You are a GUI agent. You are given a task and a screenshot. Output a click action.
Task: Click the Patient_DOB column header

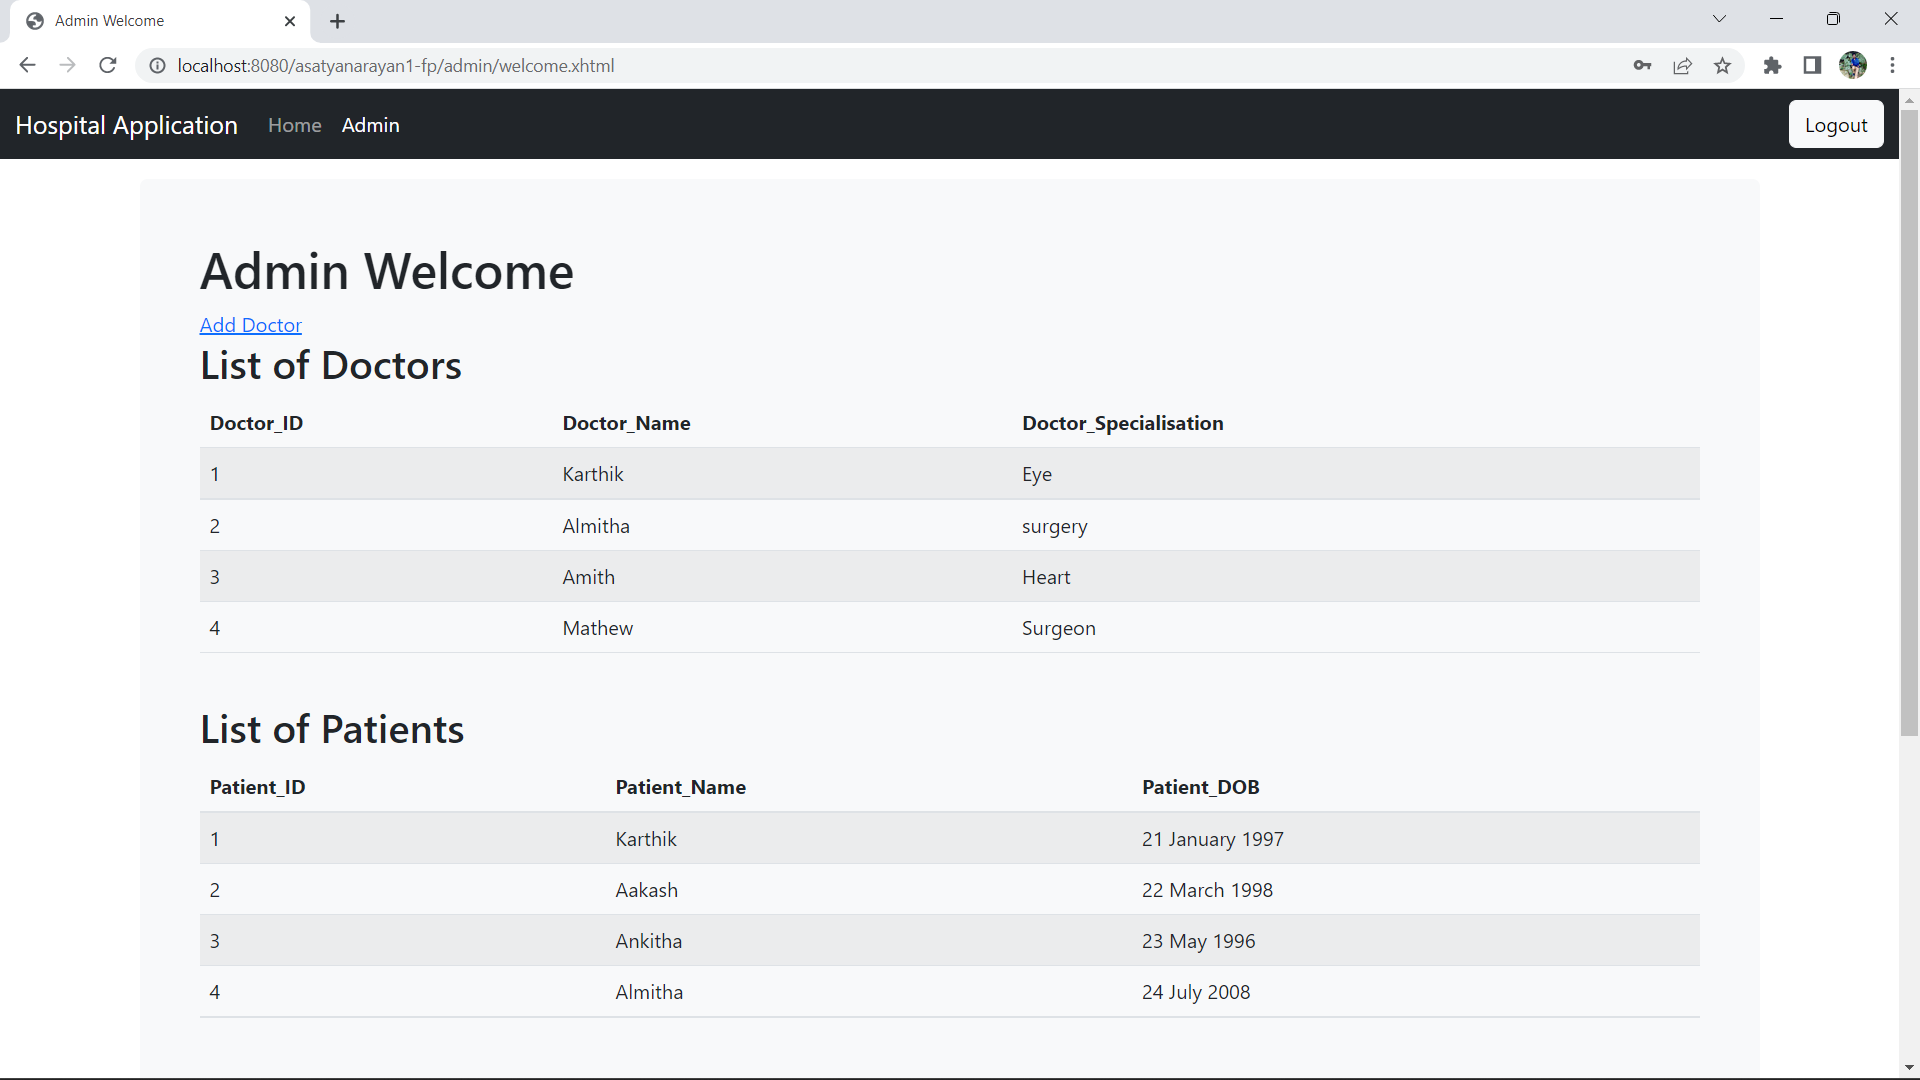(1201, 787)
